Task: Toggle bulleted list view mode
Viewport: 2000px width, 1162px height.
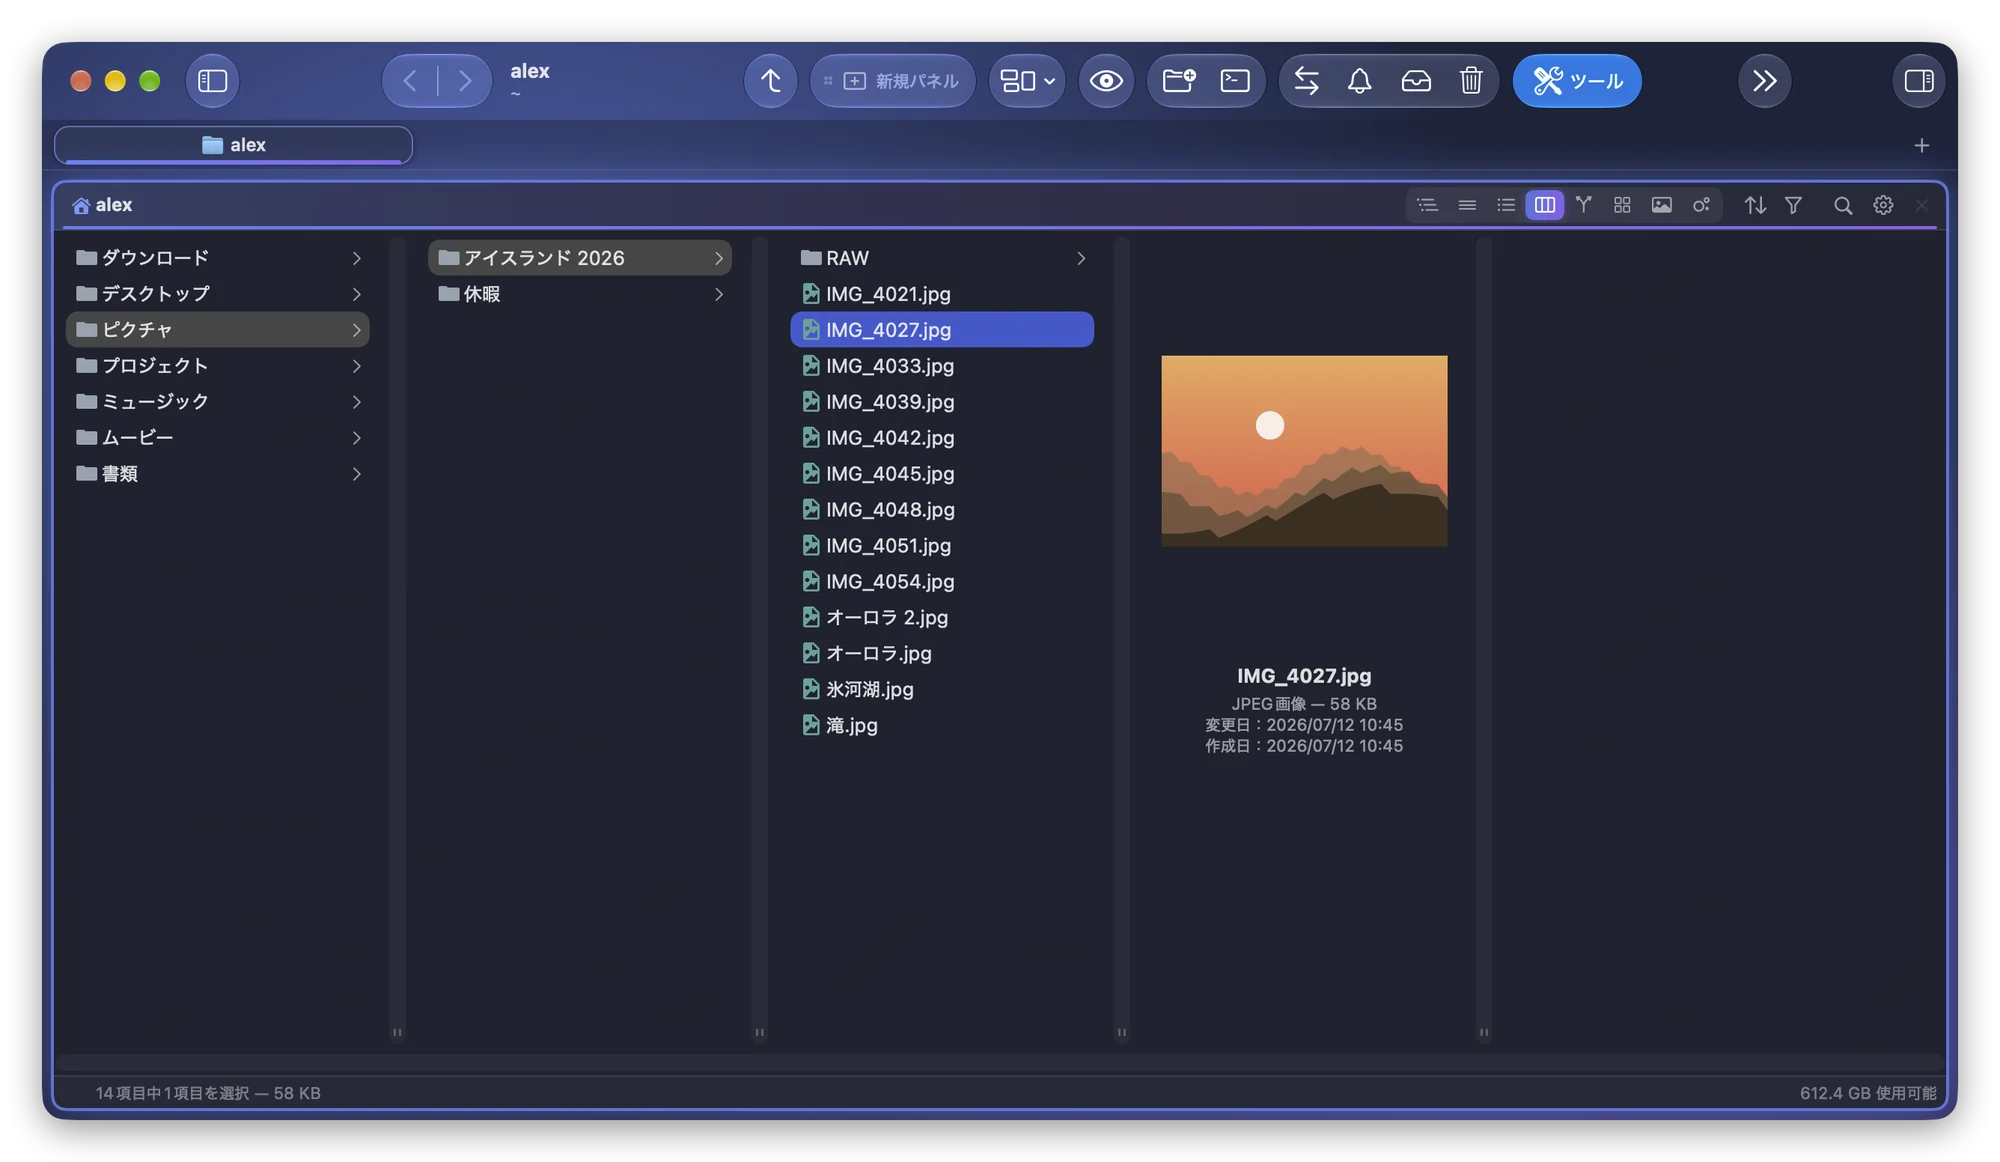Action: point(1505,205)
